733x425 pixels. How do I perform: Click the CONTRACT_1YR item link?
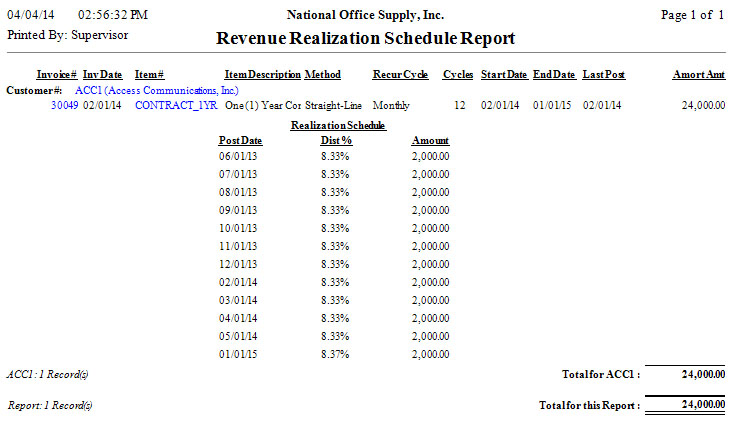[x=176, y=104]
